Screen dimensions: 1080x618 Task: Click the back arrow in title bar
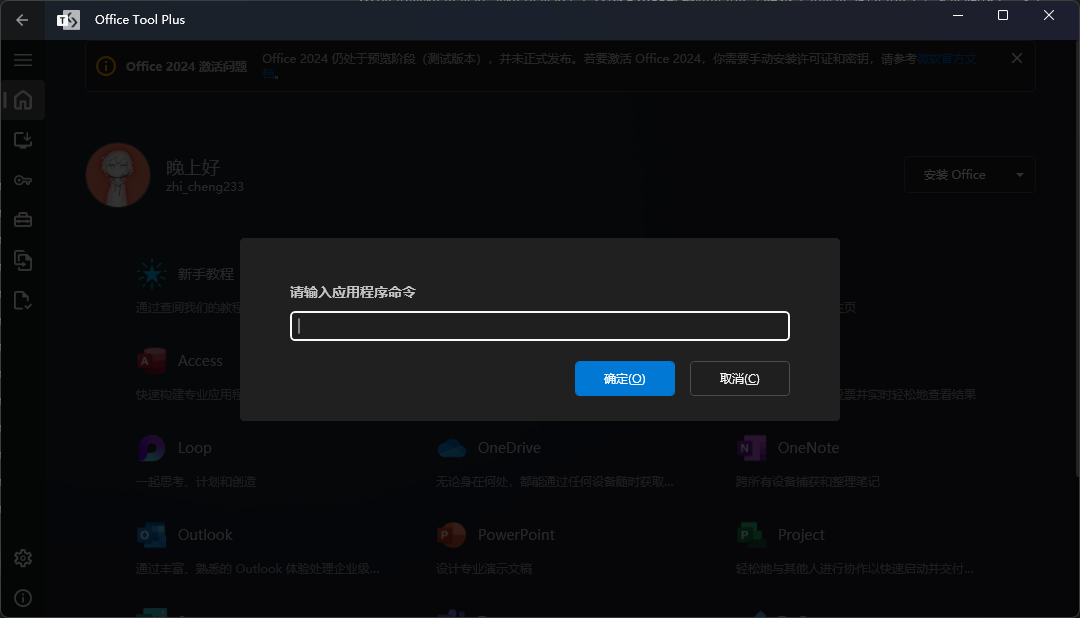pos(22,20)
